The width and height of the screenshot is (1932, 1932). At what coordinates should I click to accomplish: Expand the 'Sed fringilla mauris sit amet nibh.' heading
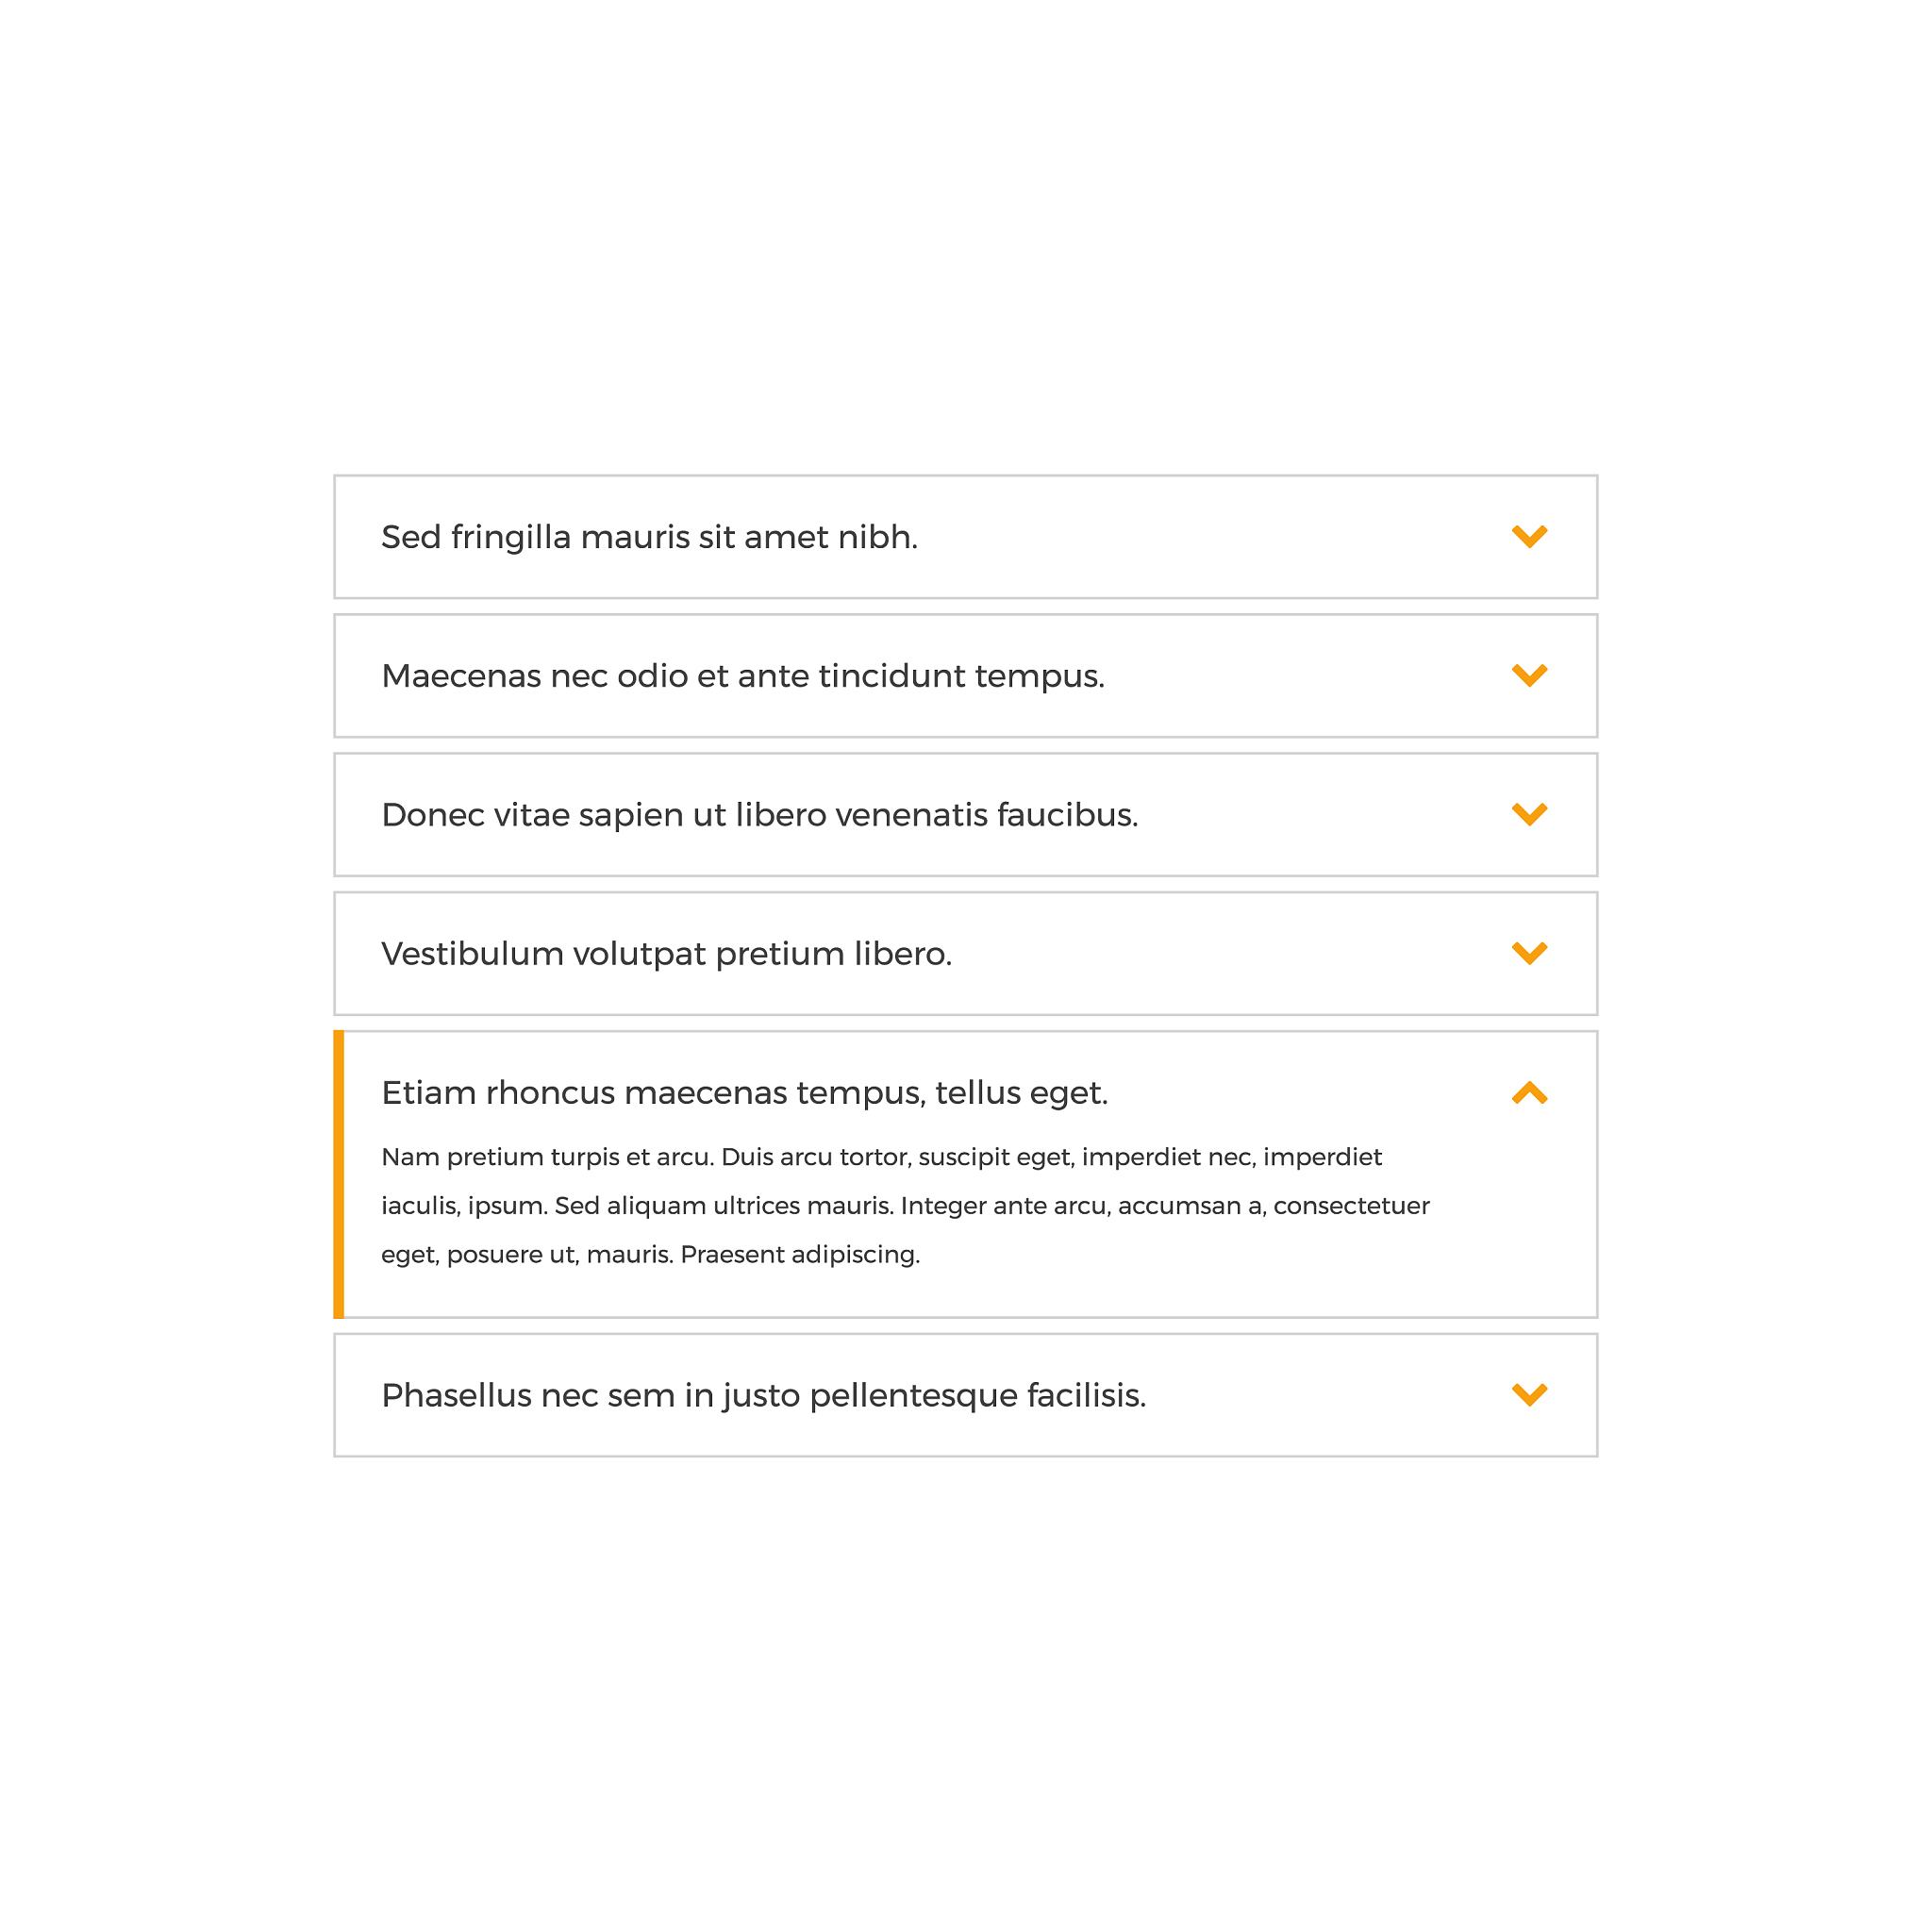click(649, 538)
